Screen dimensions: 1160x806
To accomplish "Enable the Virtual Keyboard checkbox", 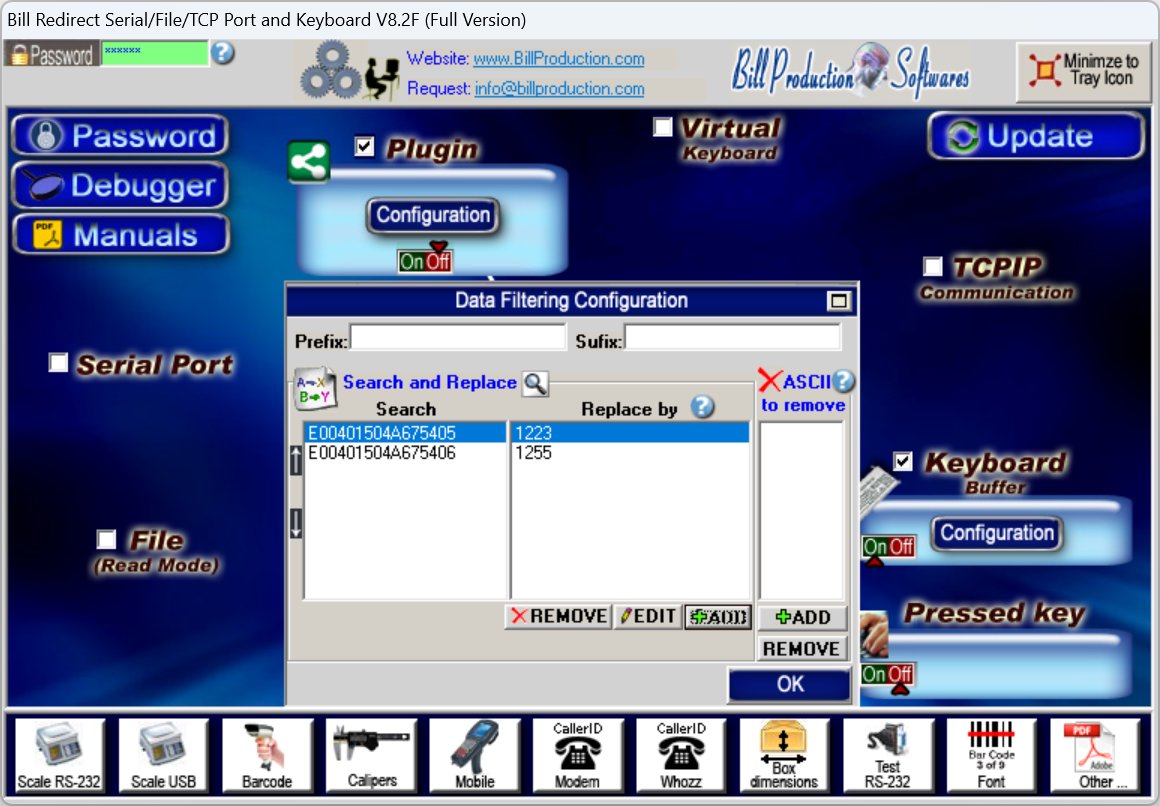I will coord(663,127).
